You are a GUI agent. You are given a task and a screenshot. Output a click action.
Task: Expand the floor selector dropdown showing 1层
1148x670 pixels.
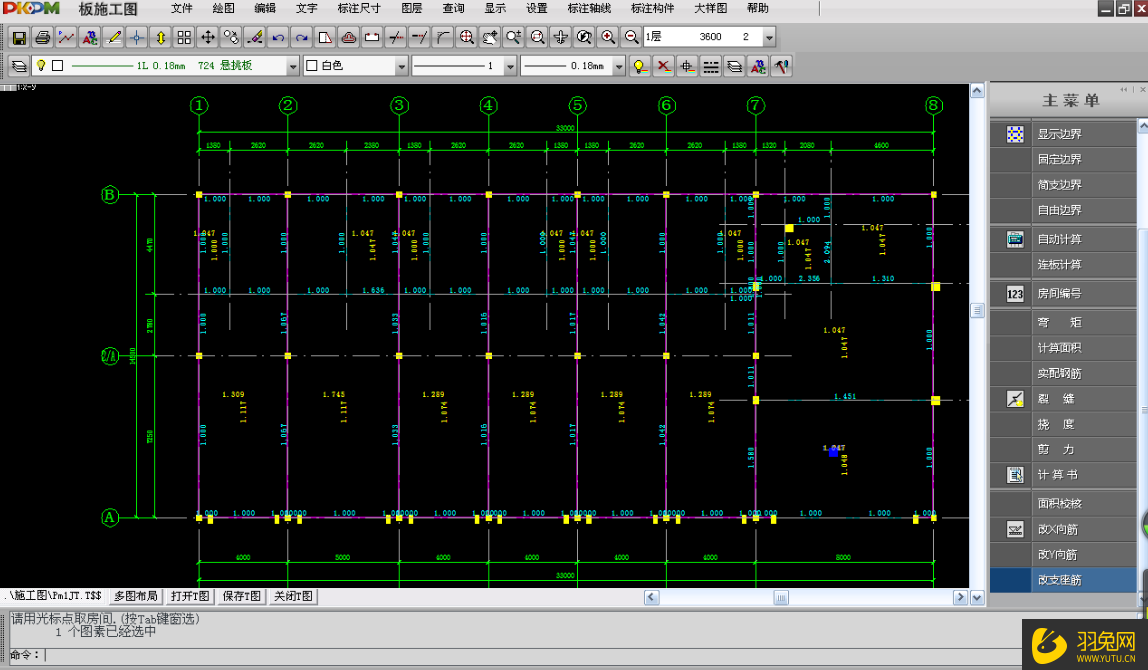click(769, 38)
